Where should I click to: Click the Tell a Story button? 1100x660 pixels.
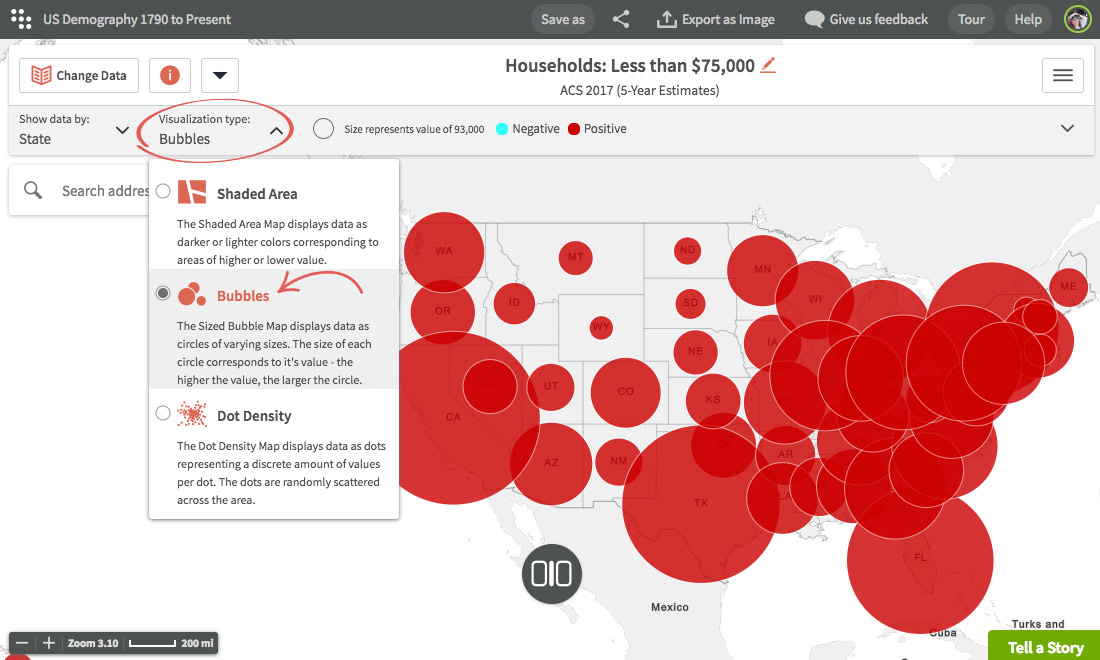(1045, 647)
